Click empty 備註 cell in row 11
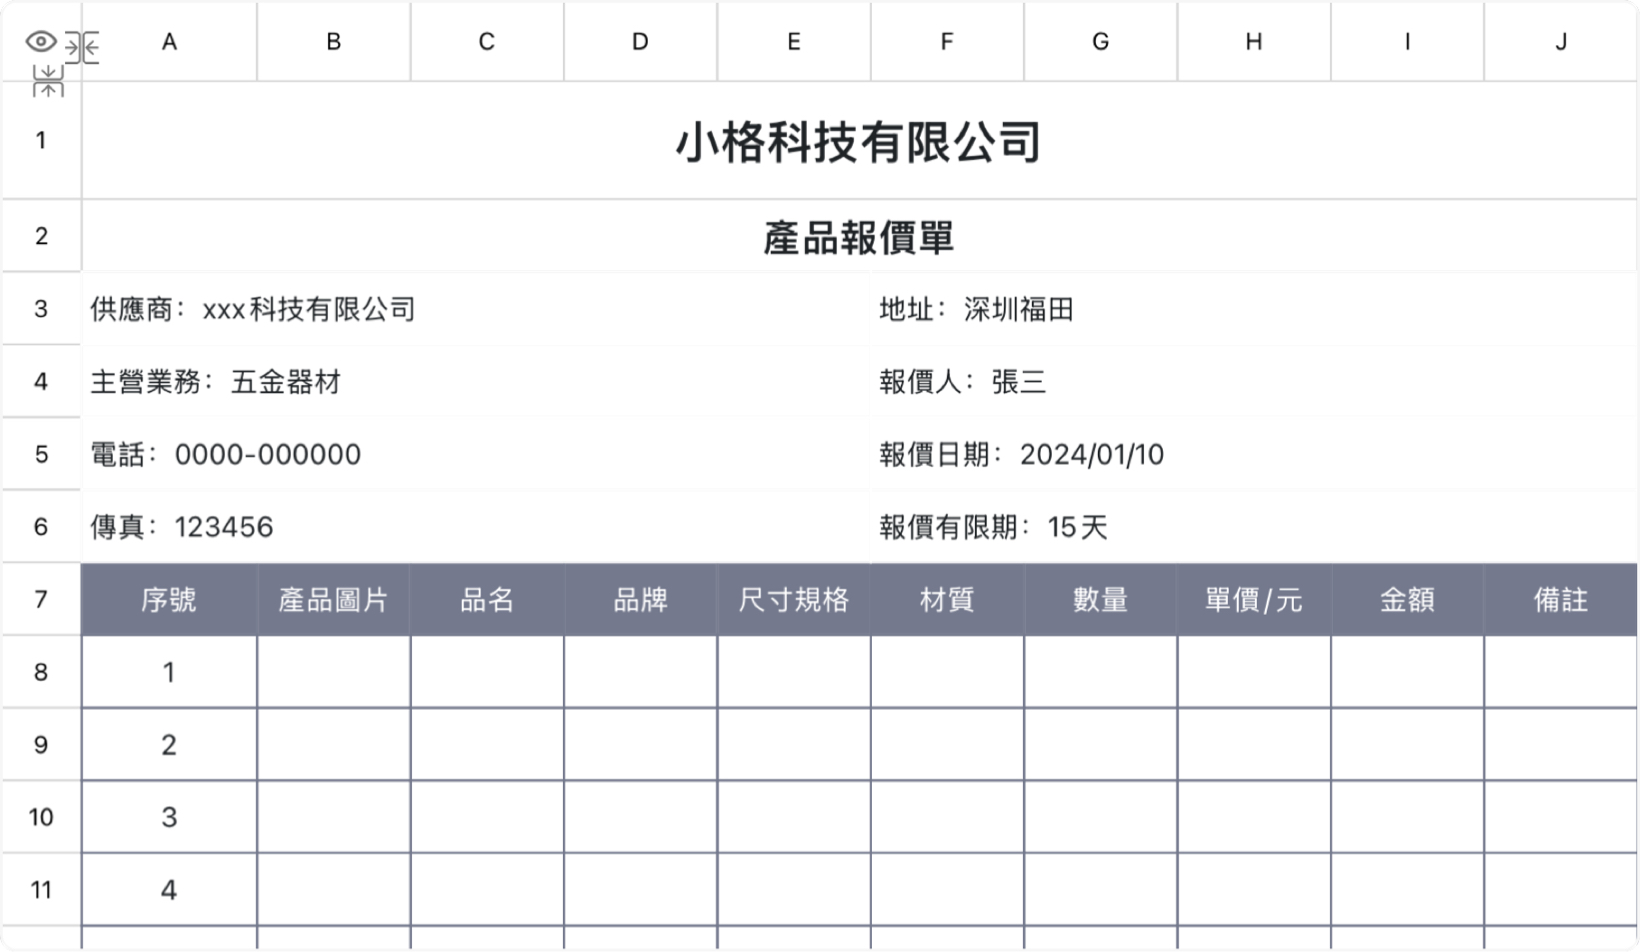Image resolution: width=1640 pixels, height=952 pixels. [1561, 890]
